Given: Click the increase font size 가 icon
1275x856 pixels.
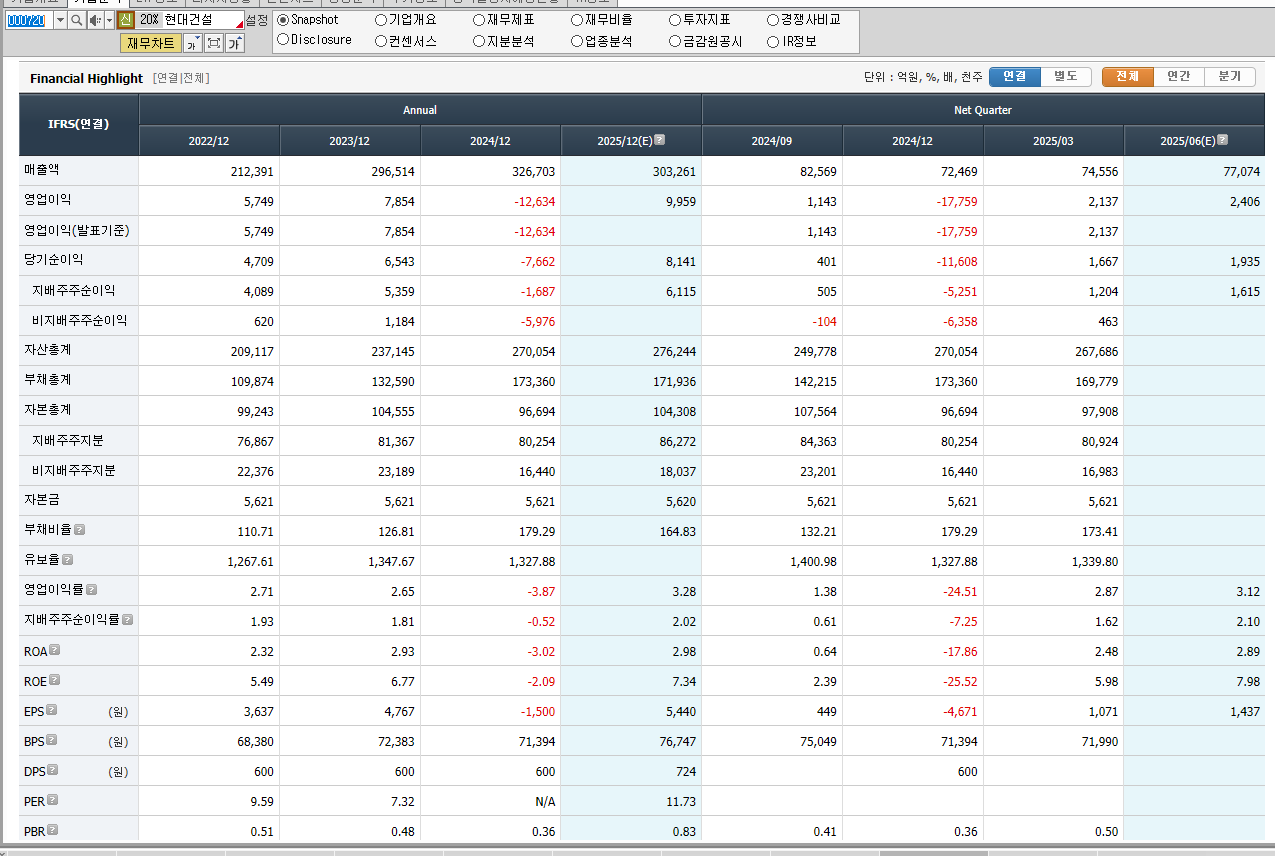Looking at the screenshot, I should click(x=235, y=43).
